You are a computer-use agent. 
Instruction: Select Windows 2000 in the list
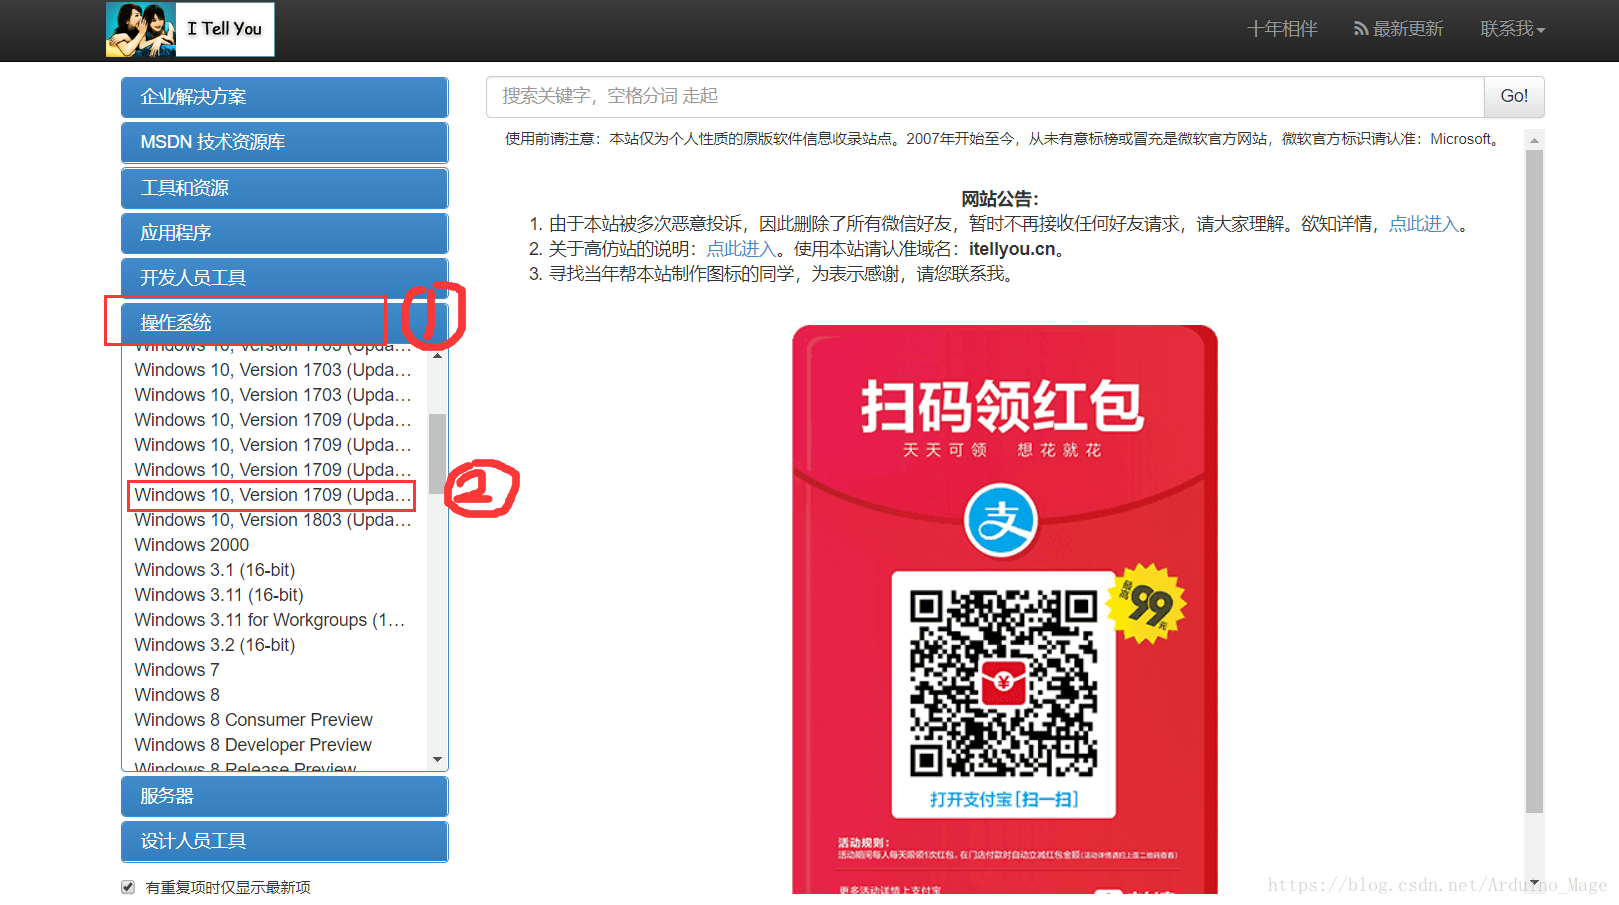192,545
